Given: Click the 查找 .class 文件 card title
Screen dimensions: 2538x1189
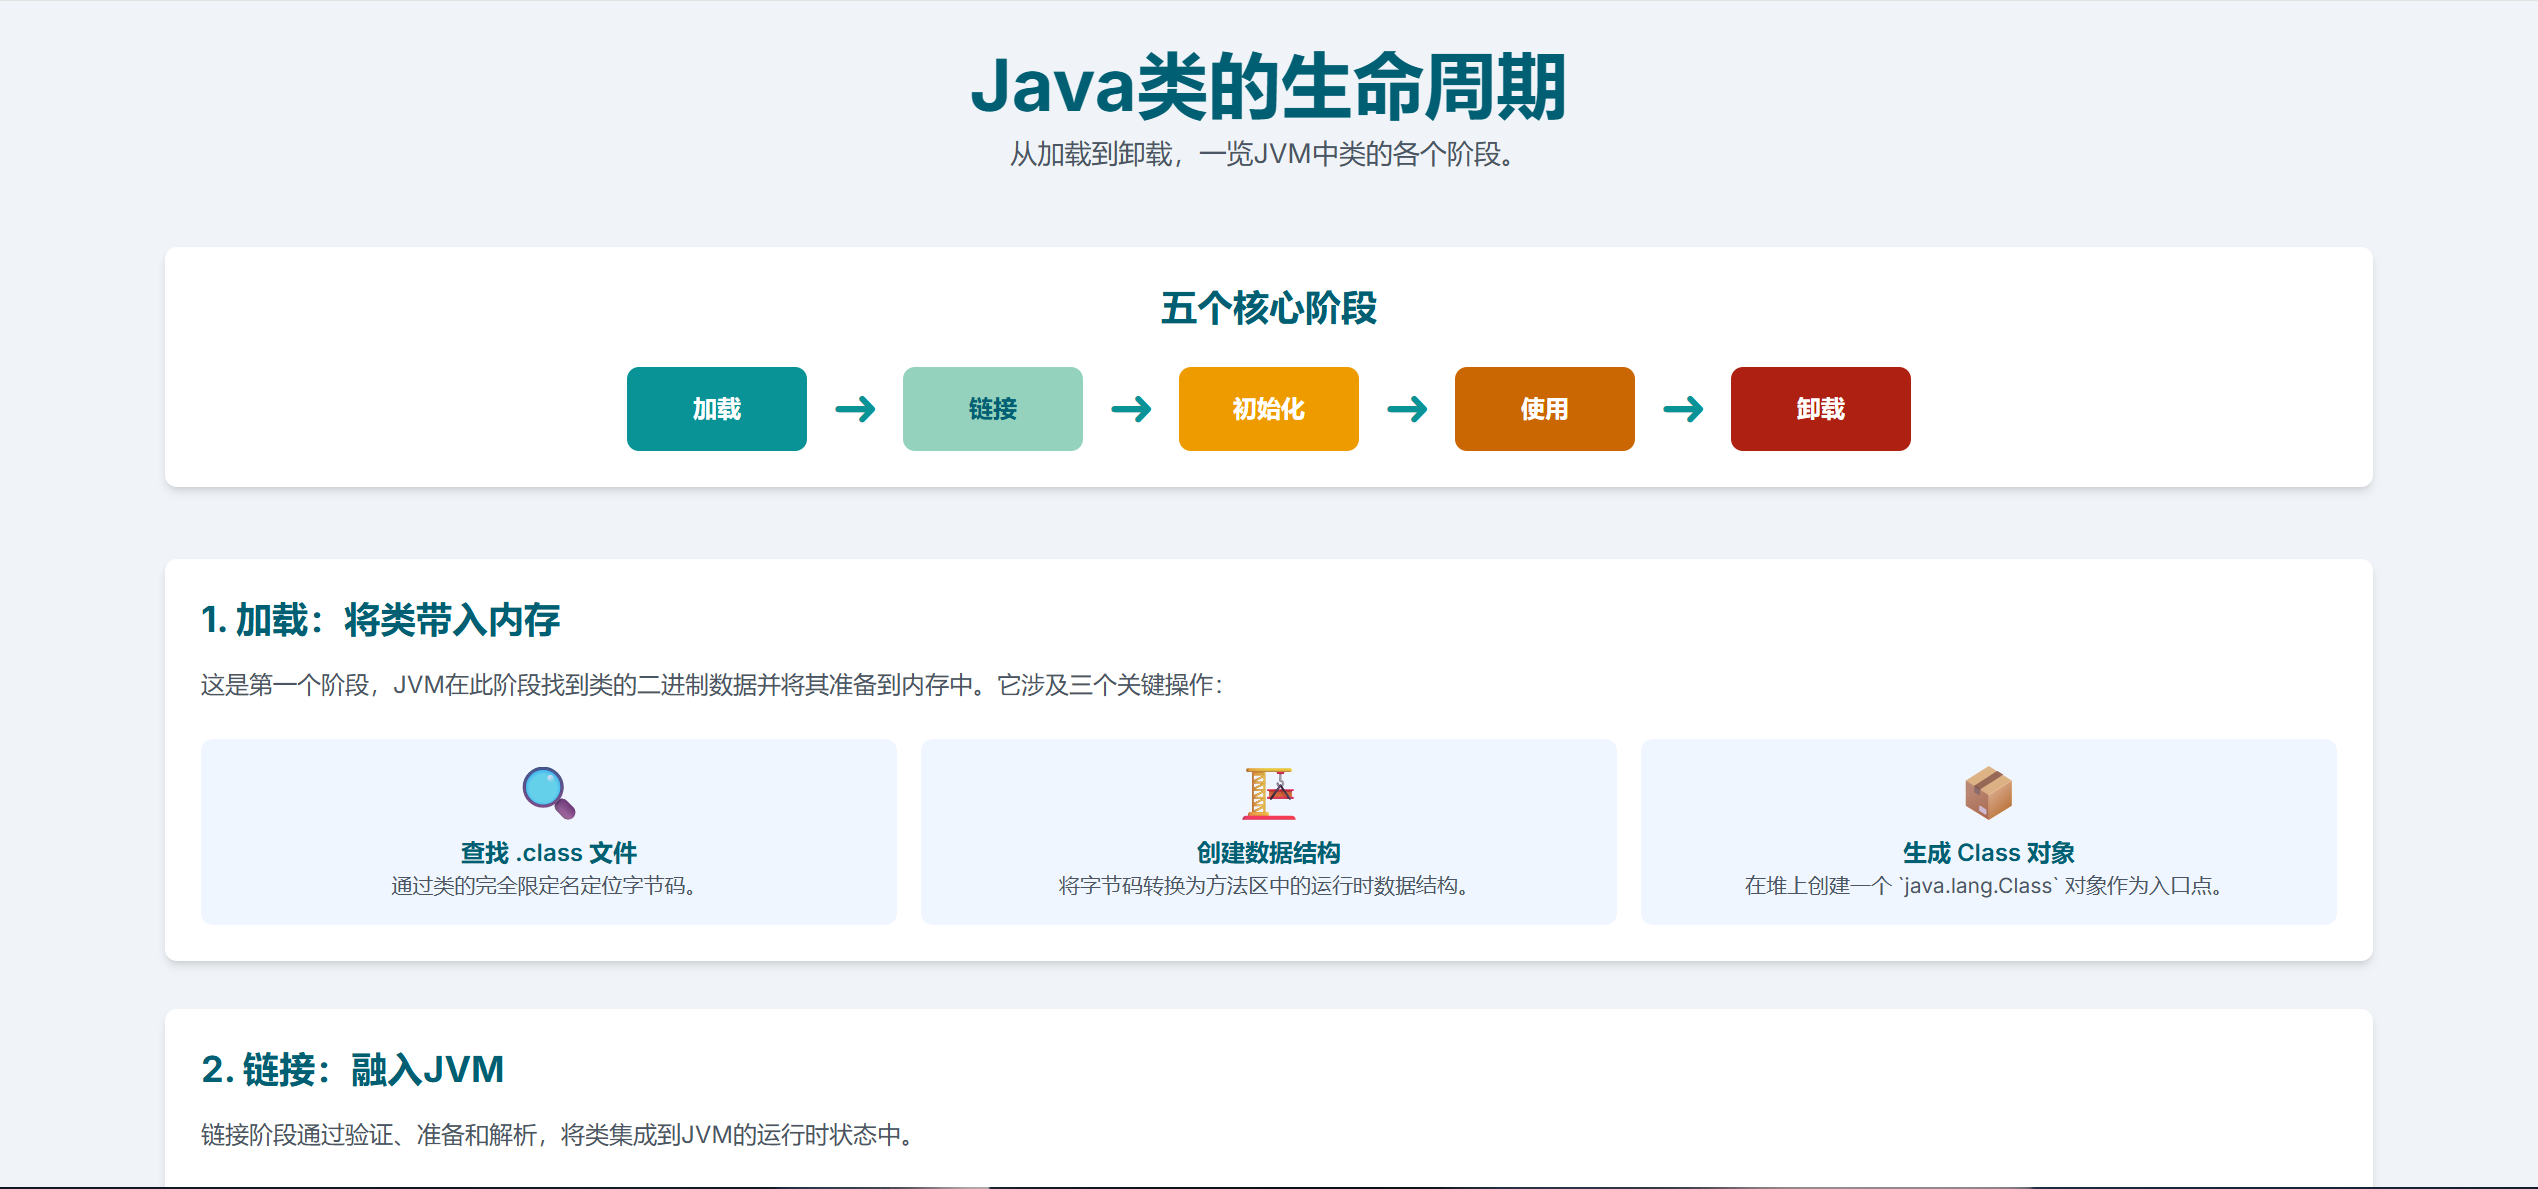Looking at the screenshot, I should [548, 853].
